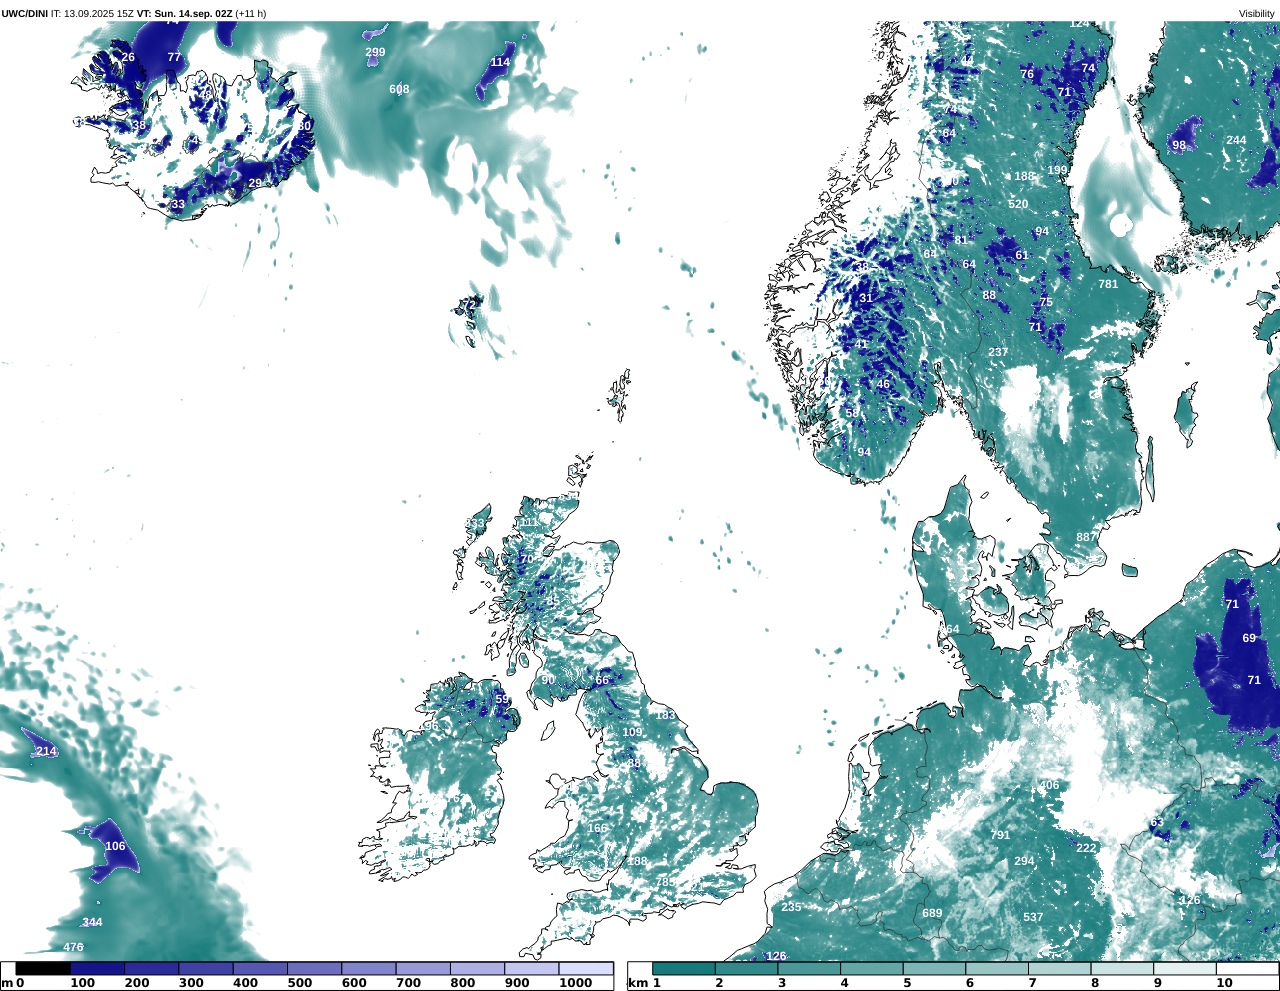
Task: Click the value 69 over Poland
Action: click(1249, 639)
